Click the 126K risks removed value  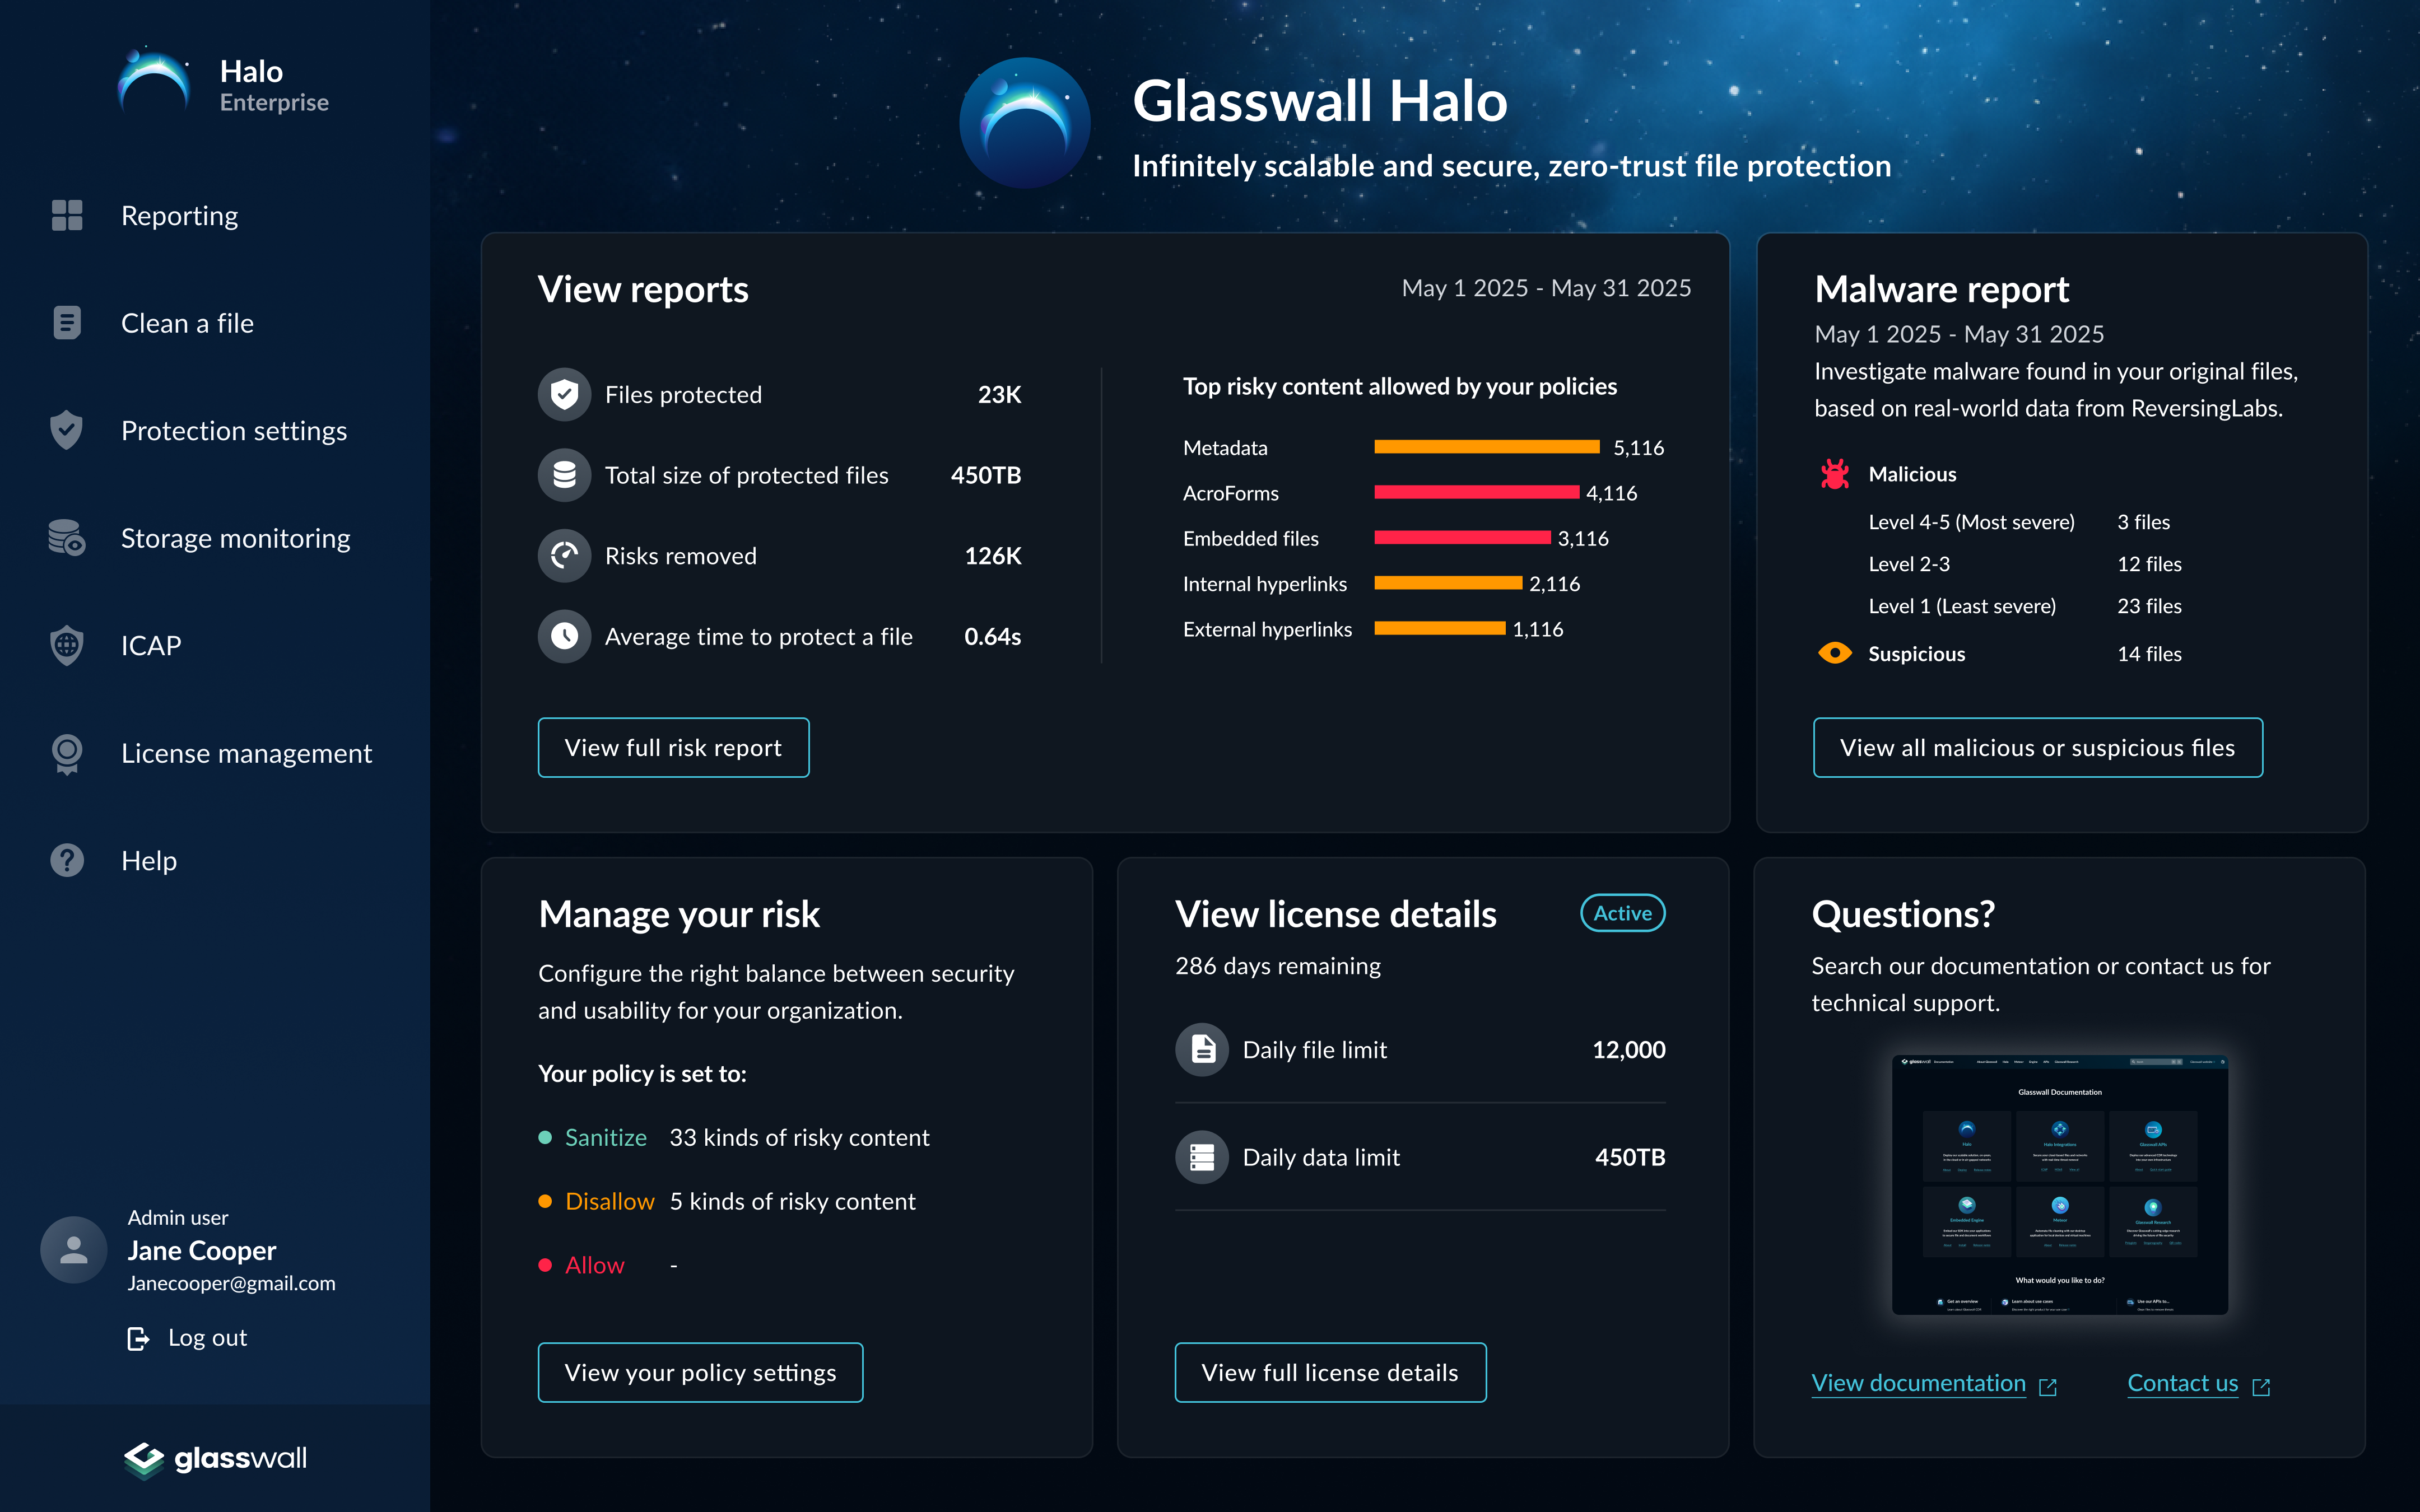993,556
